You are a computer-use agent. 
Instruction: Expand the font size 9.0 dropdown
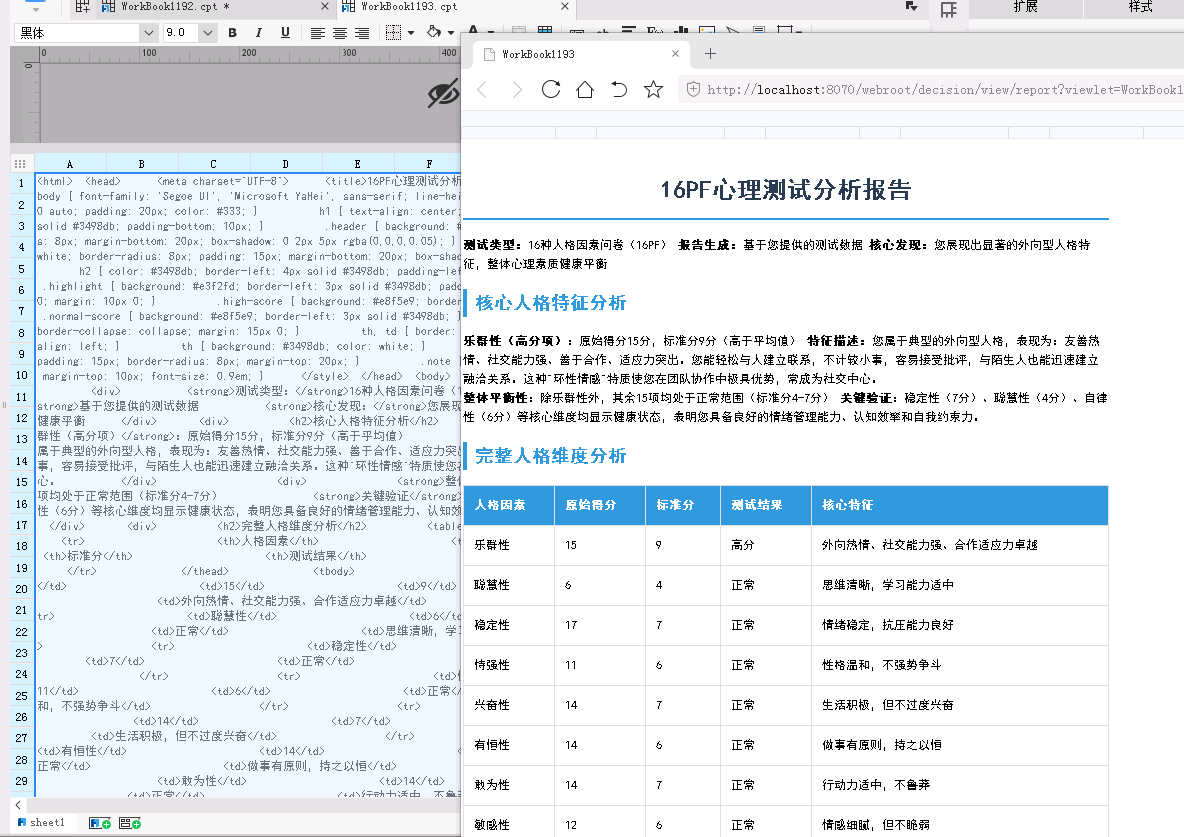pyautogui.click(x=207, y=33)
